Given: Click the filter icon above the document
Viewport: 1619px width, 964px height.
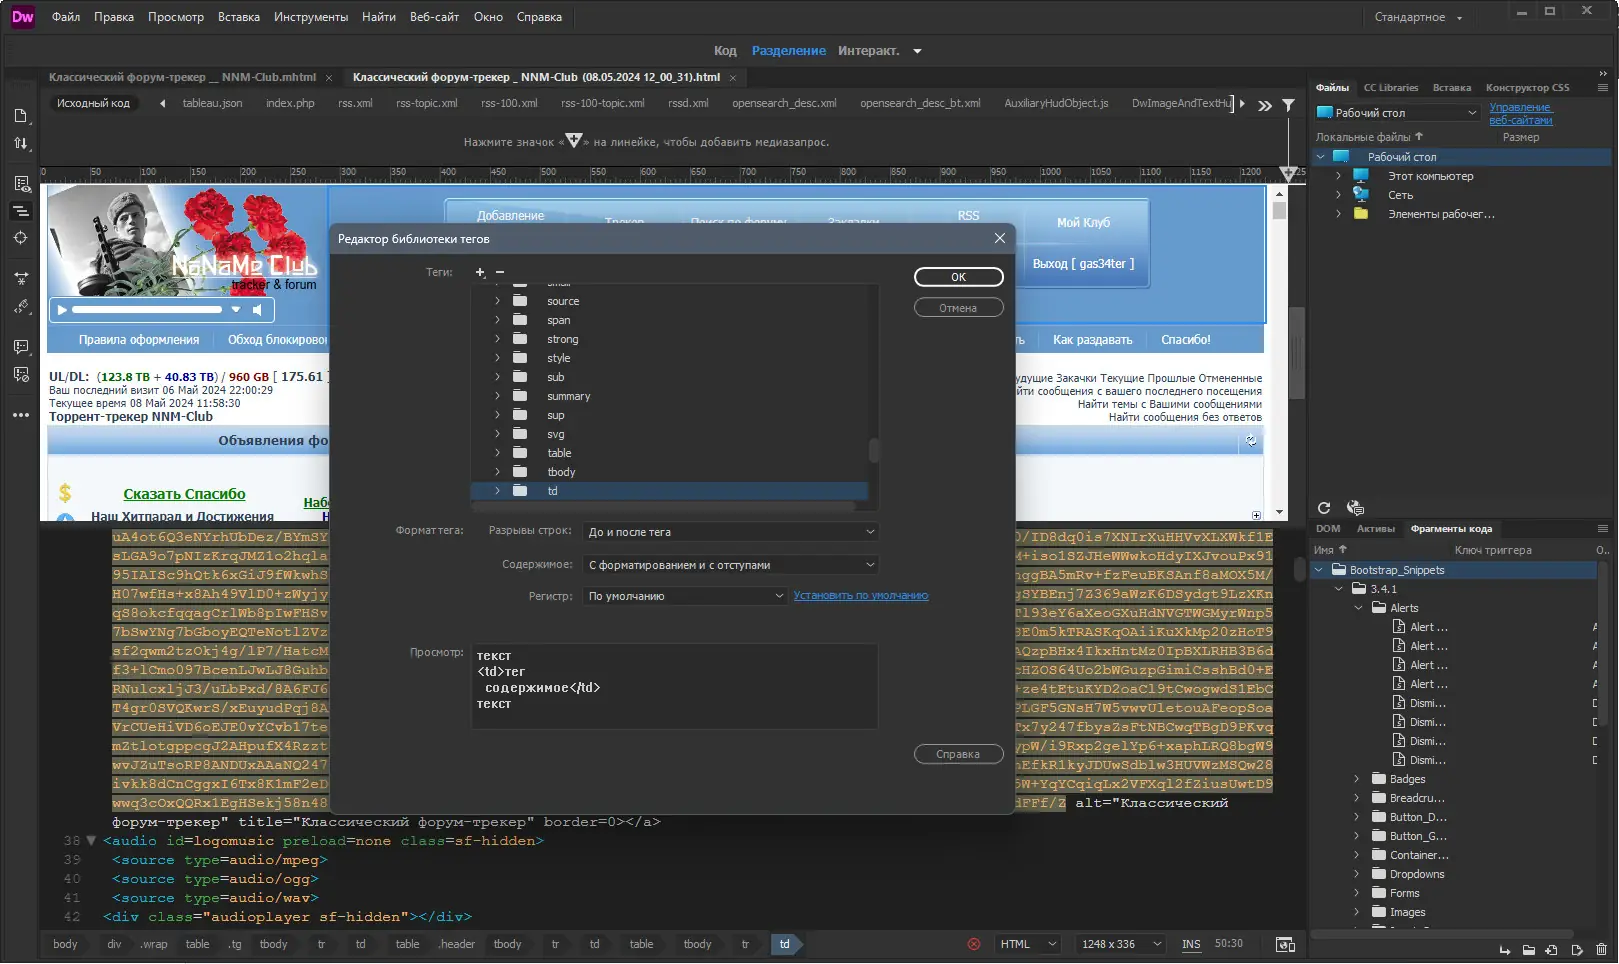Looking at the screenshot, I should click(1288, 105).
